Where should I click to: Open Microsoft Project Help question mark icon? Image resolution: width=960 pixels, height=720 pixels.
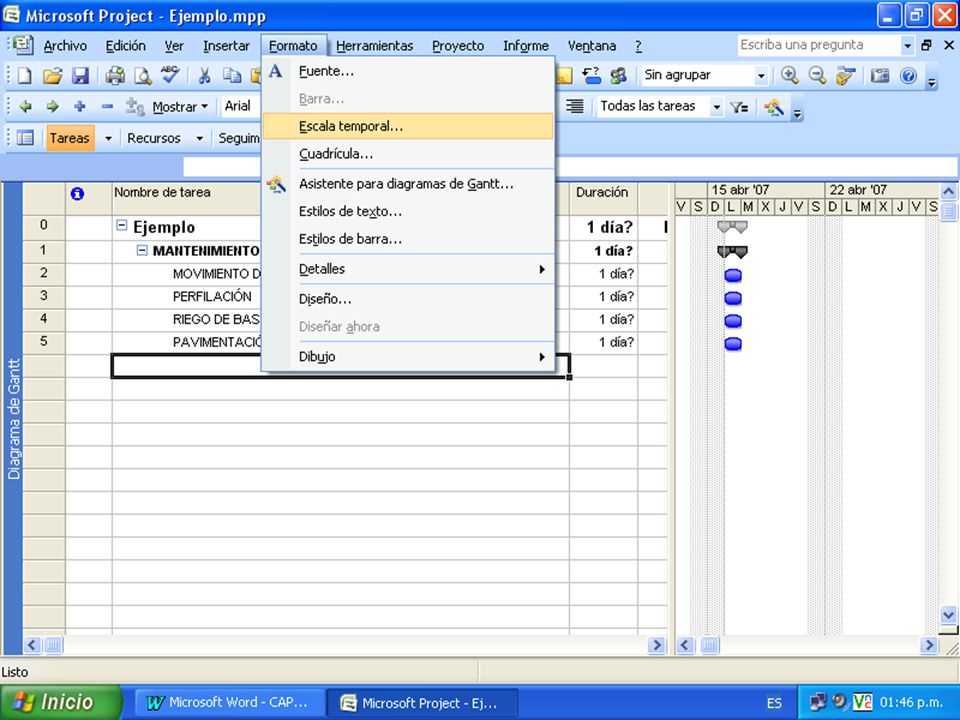tap(909, 75)
